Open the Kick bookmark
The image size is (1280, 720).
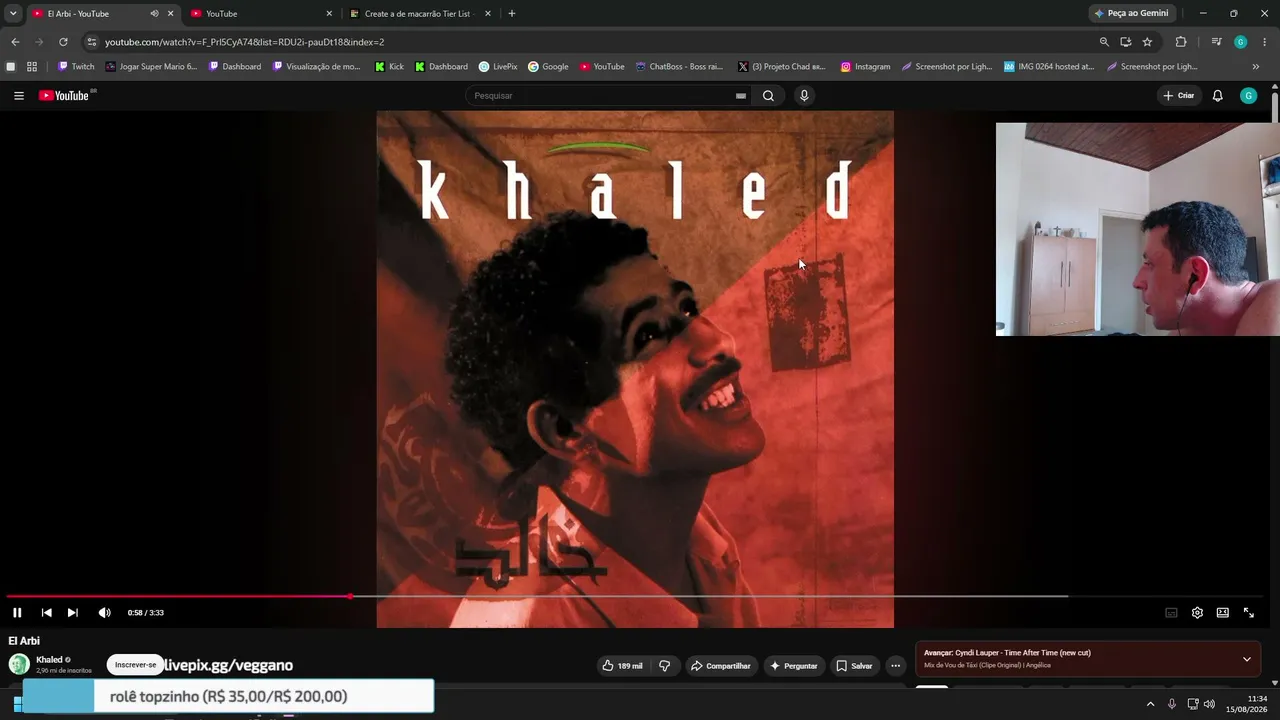(x=389, y=67)
